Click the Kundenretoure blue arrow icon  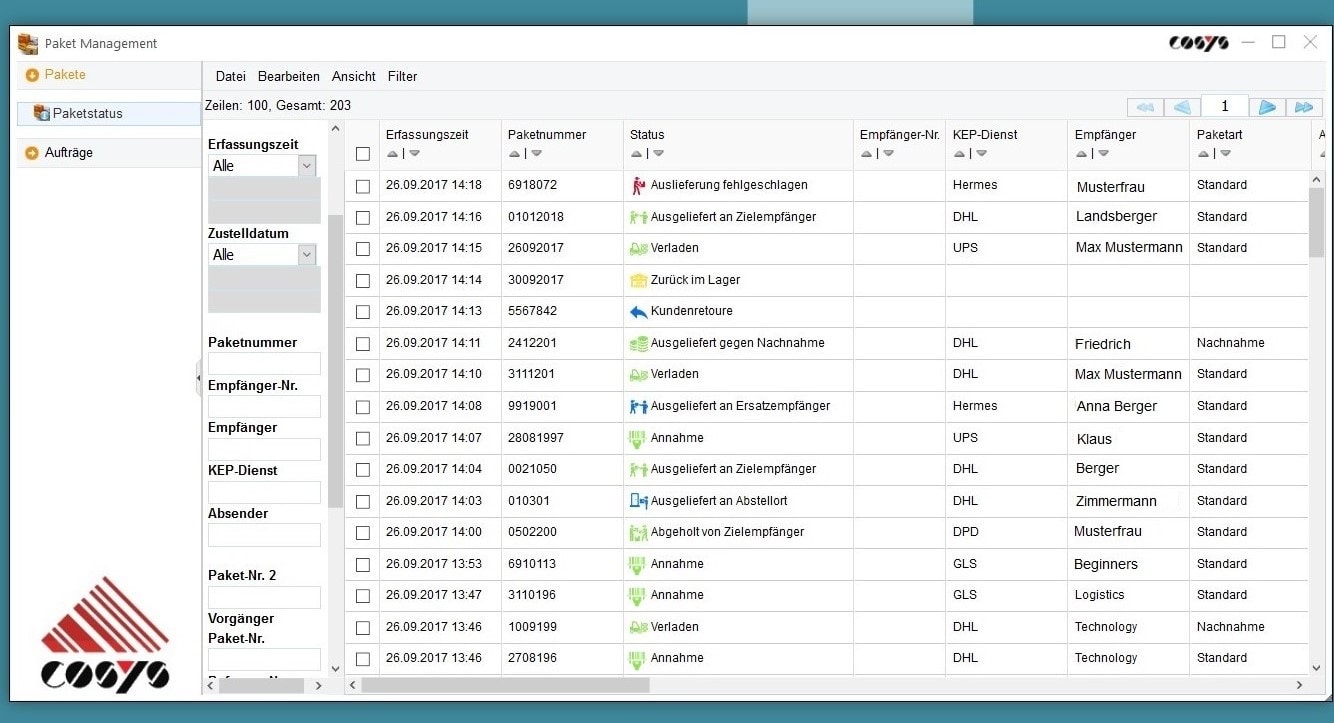click(639, 311)
